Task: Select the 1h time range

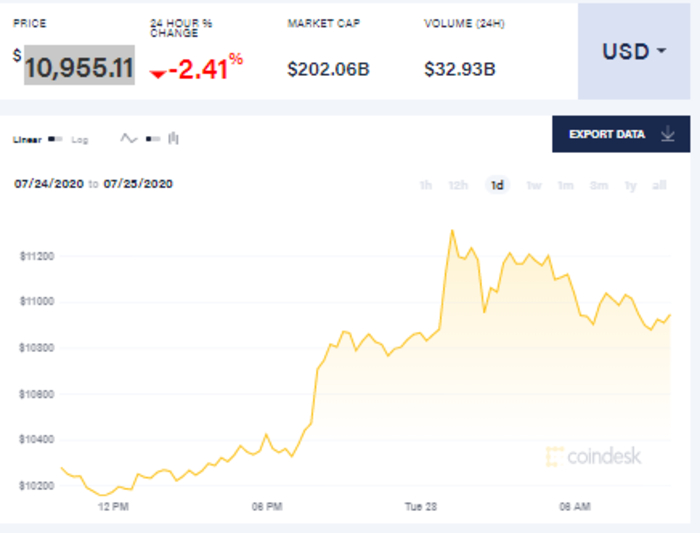Action: pyautogui.click(x=426, y=185)
